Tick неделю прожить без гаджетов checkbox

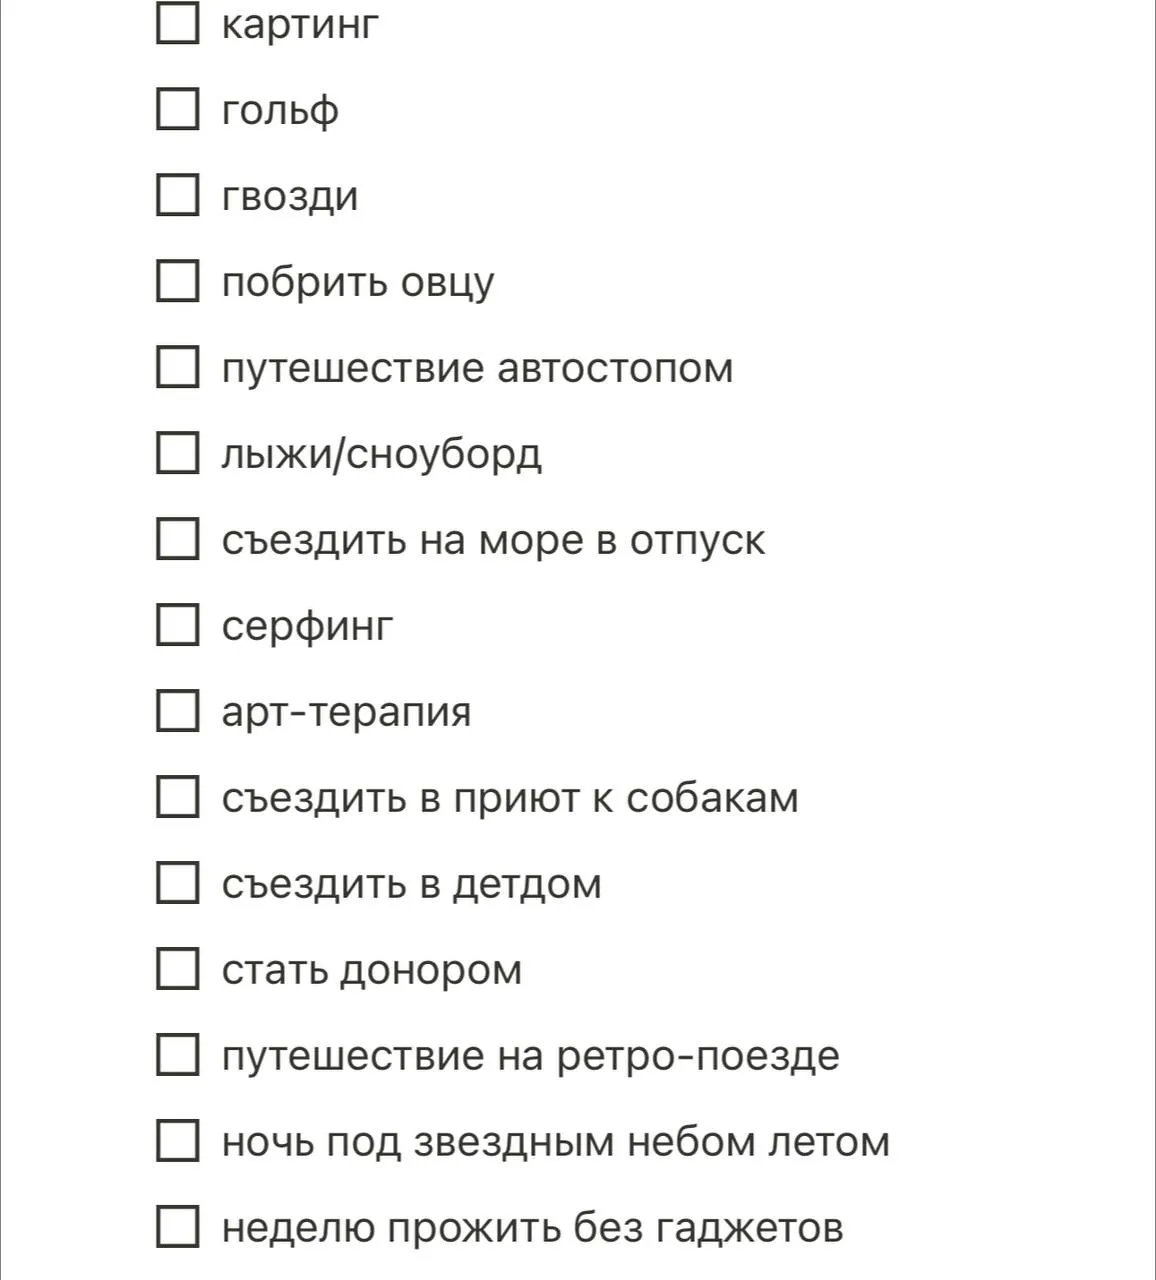point(178,1227)
